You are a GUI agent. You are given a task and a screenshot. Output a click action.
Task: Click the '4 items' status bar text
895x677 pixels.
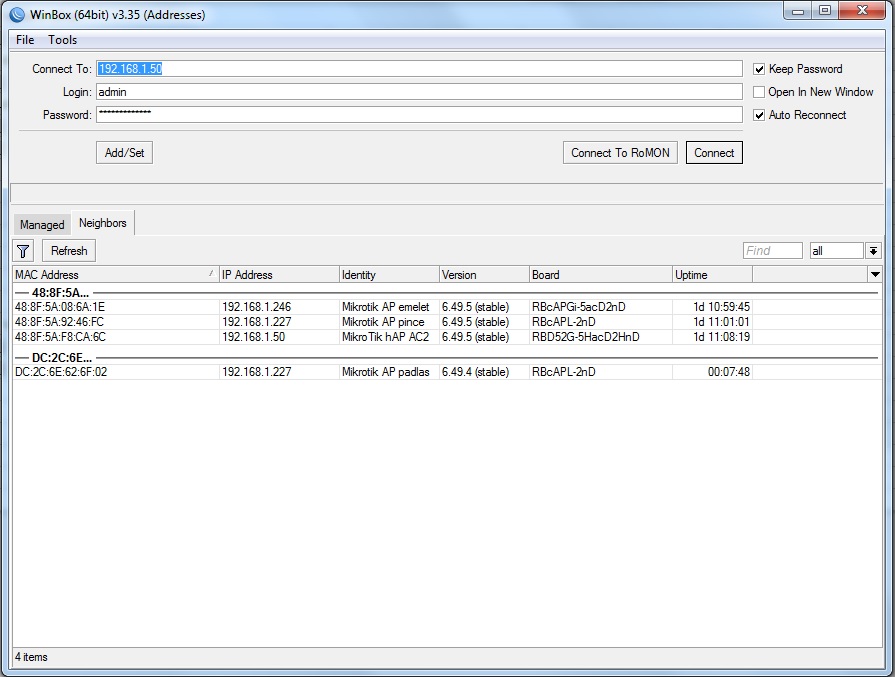coord(31,657)
